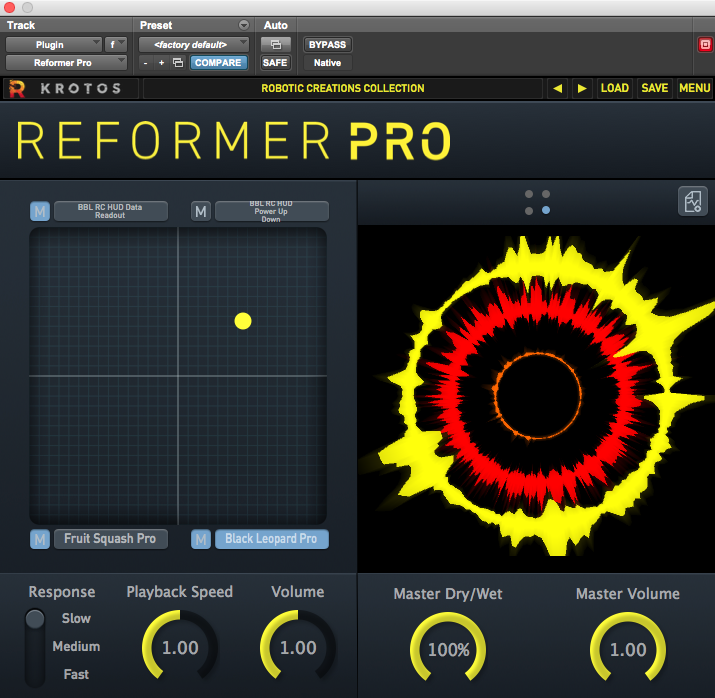Close the plugin window with red button
Image resolution: width=715 pixels, height=698 pixels.
(9, 7)
